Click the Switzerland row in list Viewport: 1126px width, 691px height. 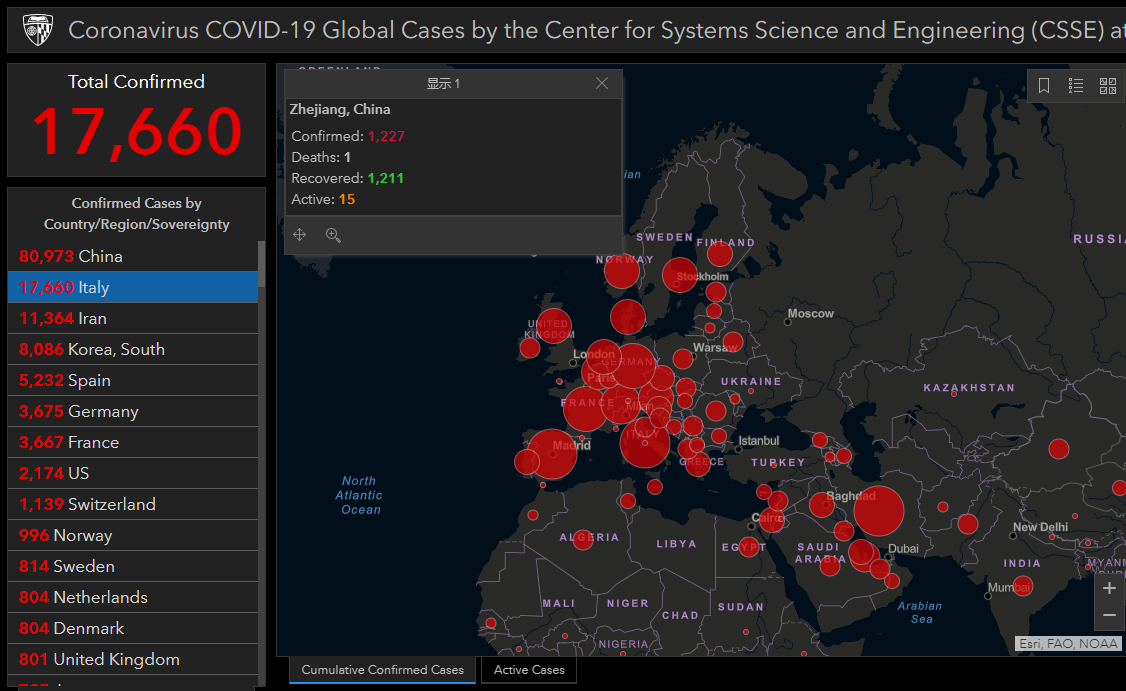pos(133,504)
